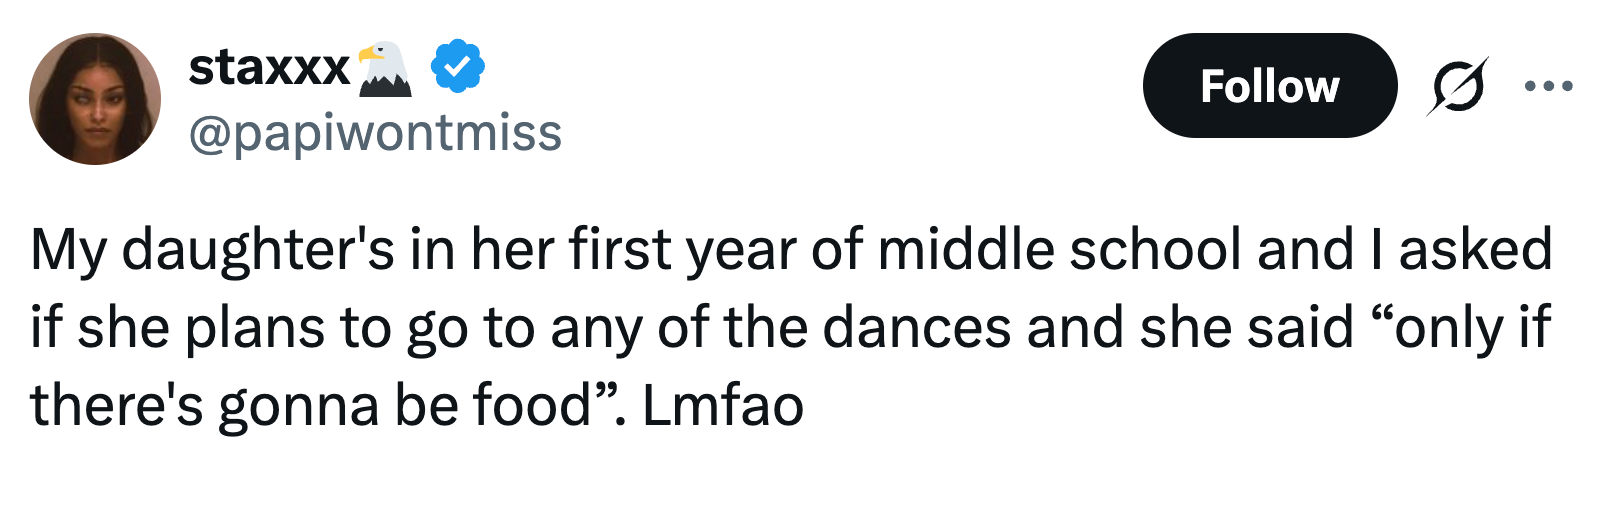This screenshot has width=1606, height=506.
Task: Follow the staxxx account
Action: pos(1269,86)
